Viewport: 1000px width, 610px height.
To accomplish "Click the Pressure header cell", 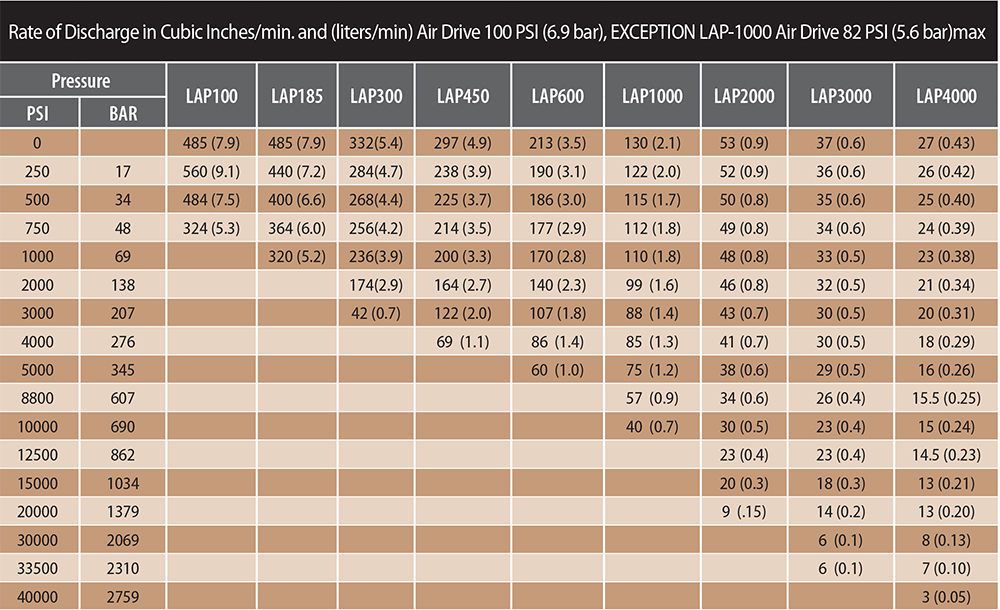I will click(x=83, y=80).
